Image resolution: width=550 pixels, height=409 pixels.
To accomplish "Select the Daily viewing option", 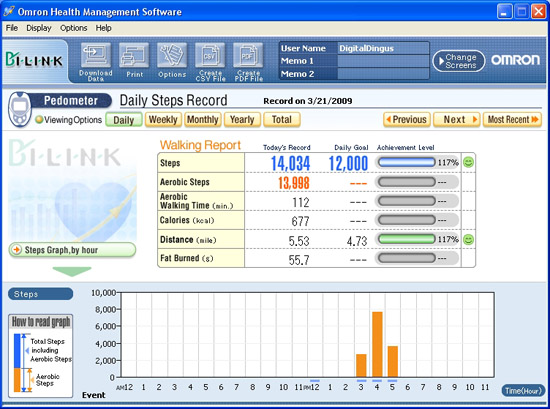I will (x=123, y=120).
